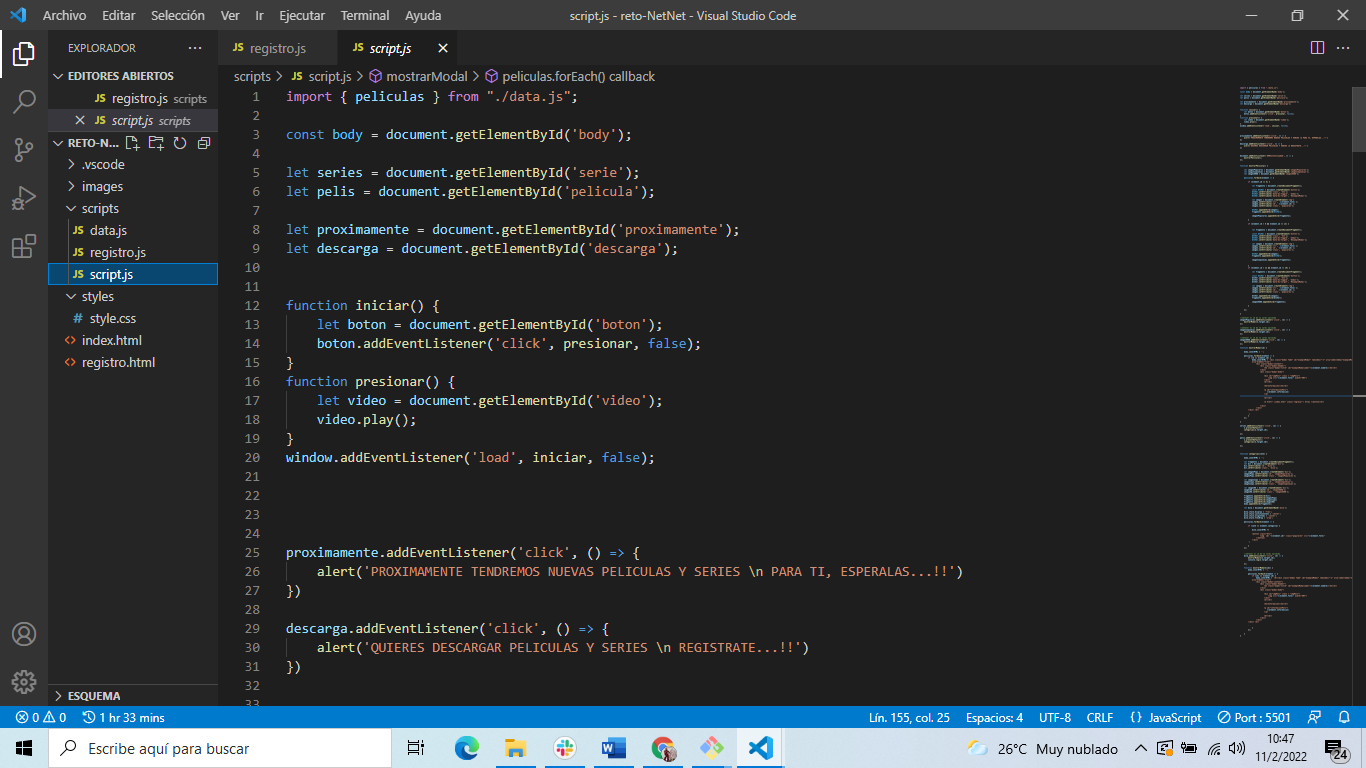
Task: Refresh the explorer file tree
Action: [x=180, y=143]
